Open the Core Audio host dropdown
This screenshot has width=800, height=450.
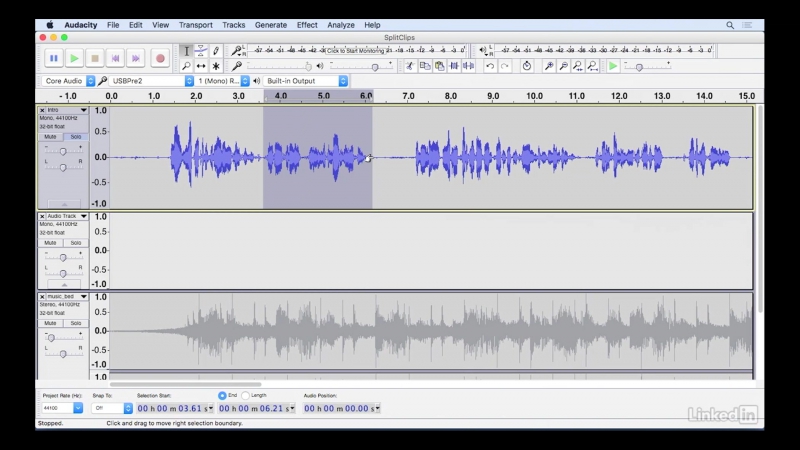coord(68,81)
